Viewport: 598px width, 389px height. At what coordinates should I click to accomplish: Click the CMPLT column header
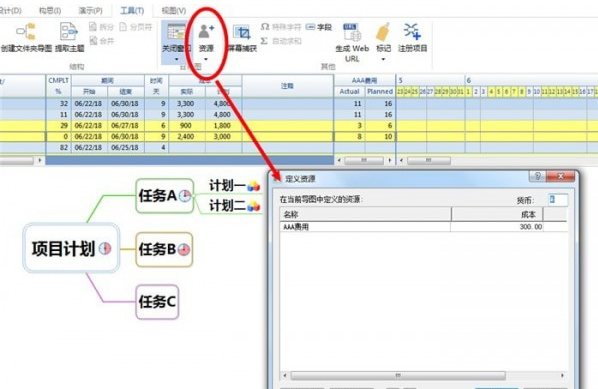[x=58, y=80]
